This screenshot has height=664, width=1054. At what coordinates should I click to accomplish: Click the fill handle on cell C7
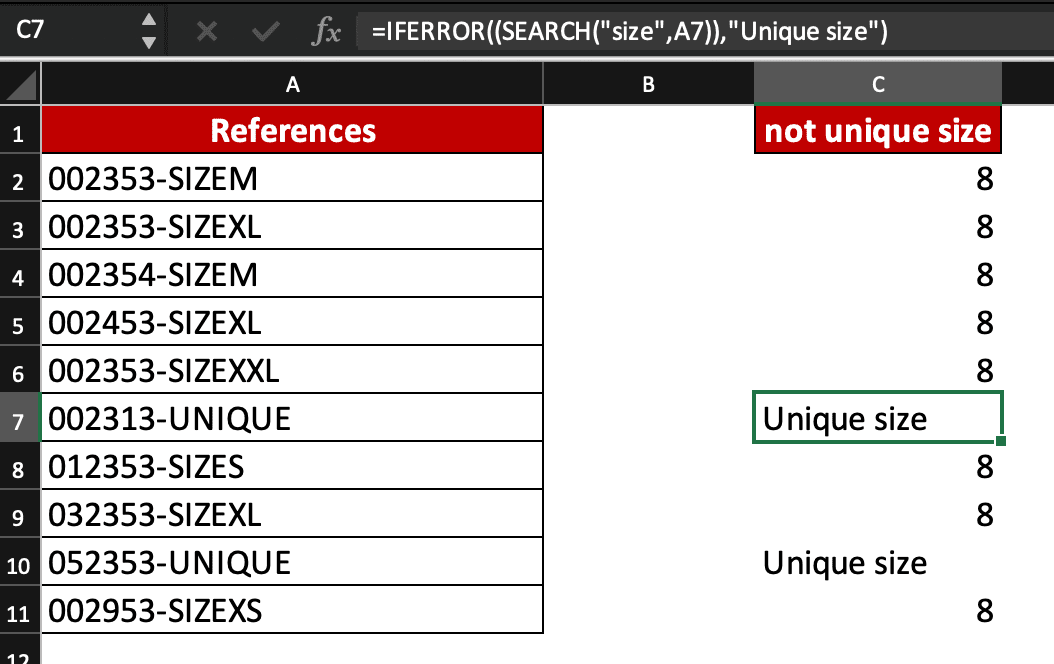[1001, 440]
